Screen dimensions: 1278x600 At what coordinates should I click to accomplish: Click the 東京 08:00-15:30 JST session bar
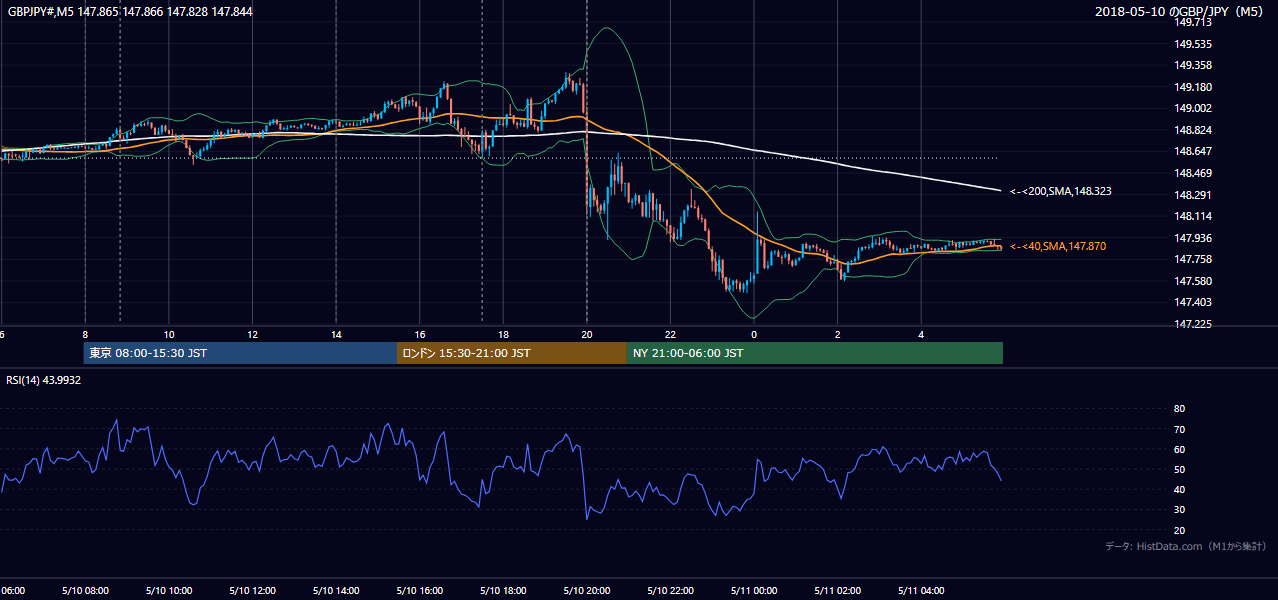click(x=240, y=353)
